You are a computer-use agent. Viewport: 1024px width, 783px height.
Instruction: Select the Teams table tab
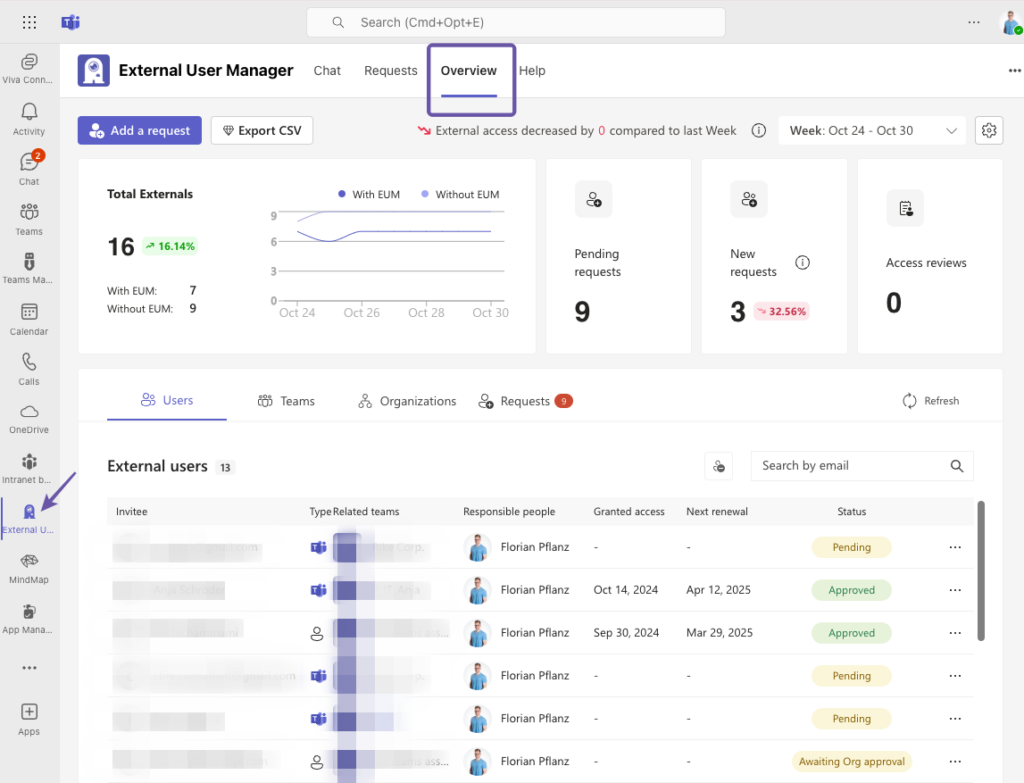286,401
